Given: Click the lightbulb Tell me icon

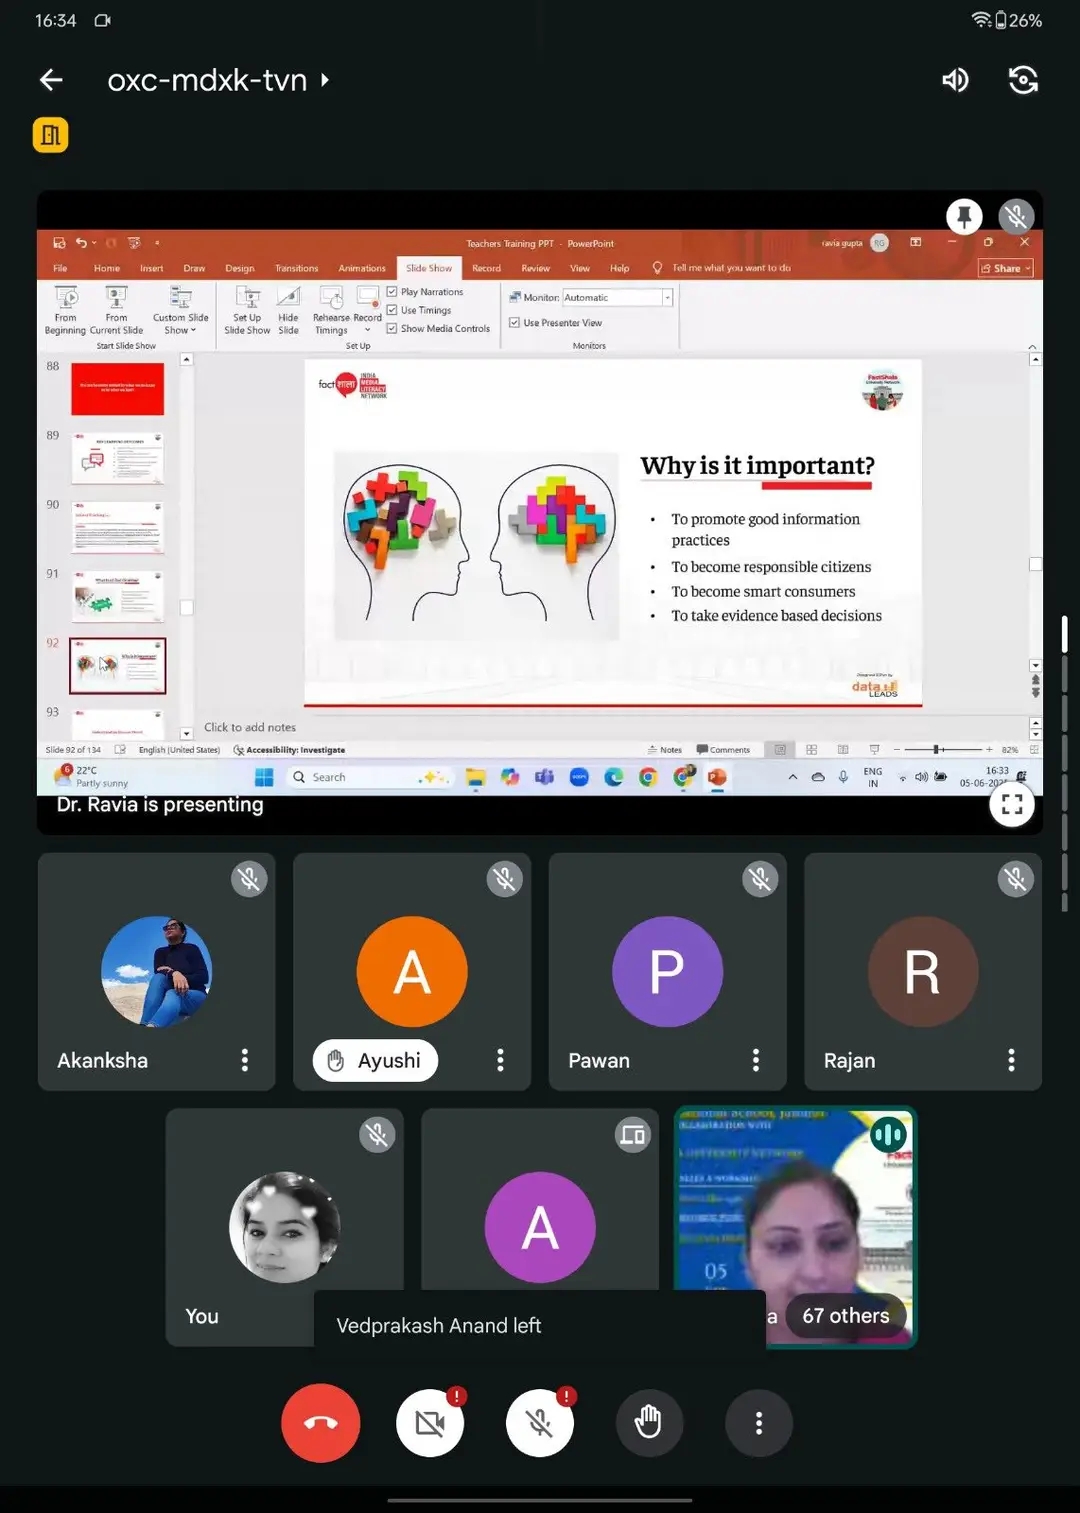Looking at the screenshot, I should coord(657,268).
